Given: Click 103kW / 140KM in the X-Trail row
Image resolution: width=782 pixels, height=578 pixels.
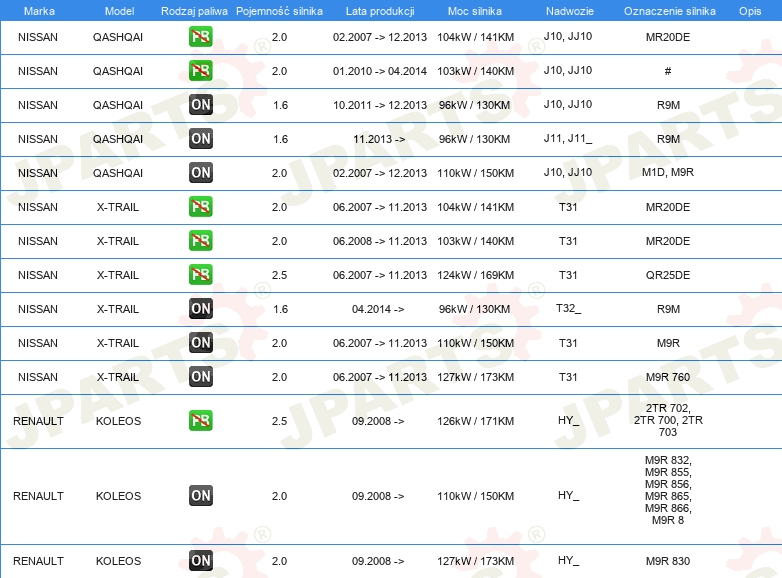Looking at the screenshot, I should point(475,241).
